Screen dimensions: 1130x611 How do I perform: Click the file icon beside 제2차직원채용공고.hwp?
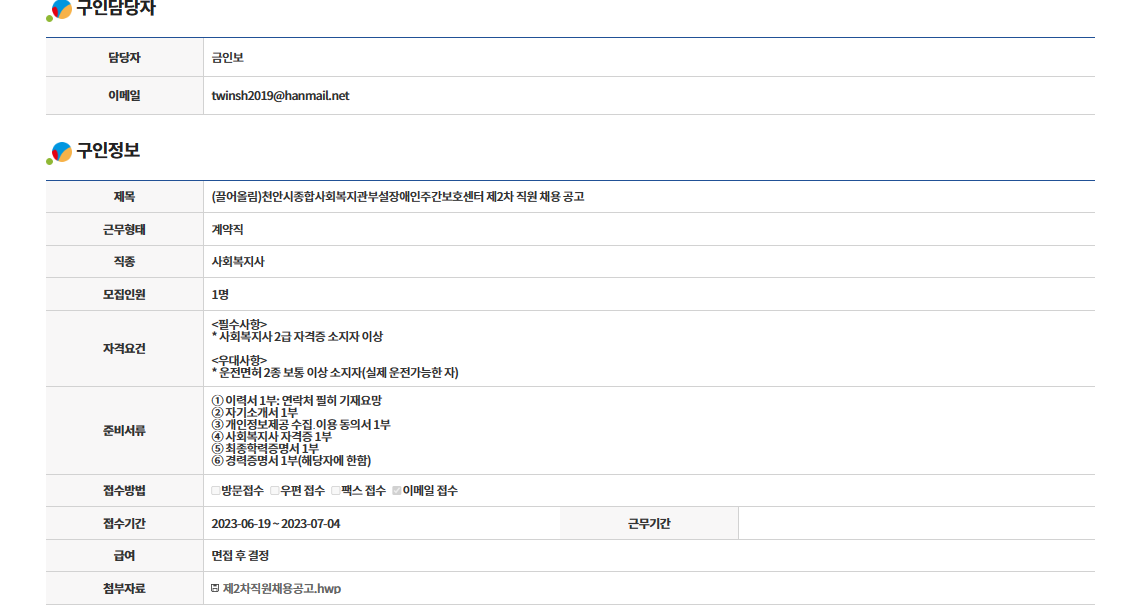(215, 588)
